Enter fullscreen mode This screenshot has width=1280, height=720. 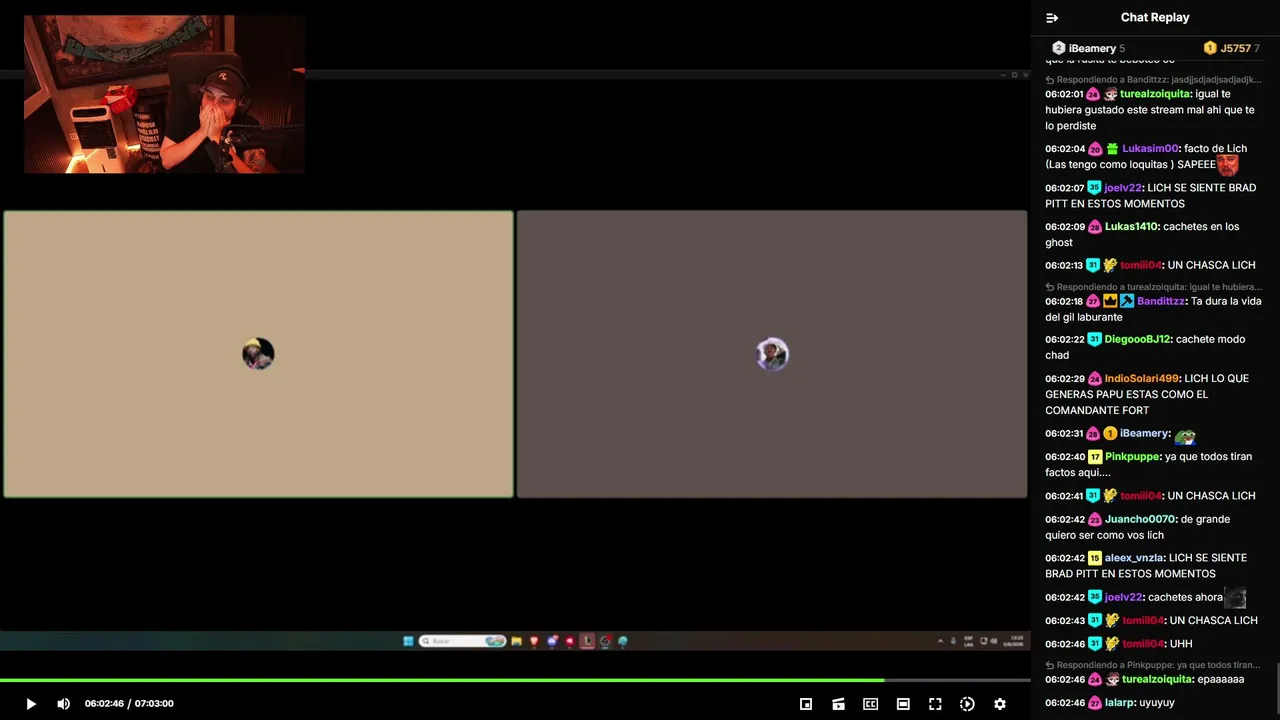click(x=935, y=704)
